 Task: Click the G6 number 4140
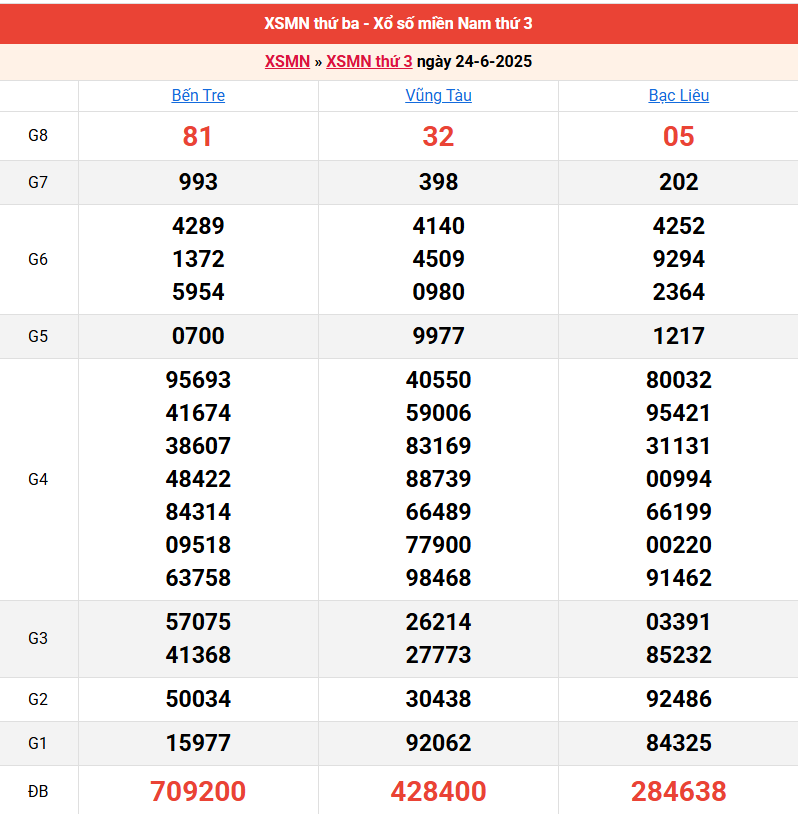[x=439, y=226]
